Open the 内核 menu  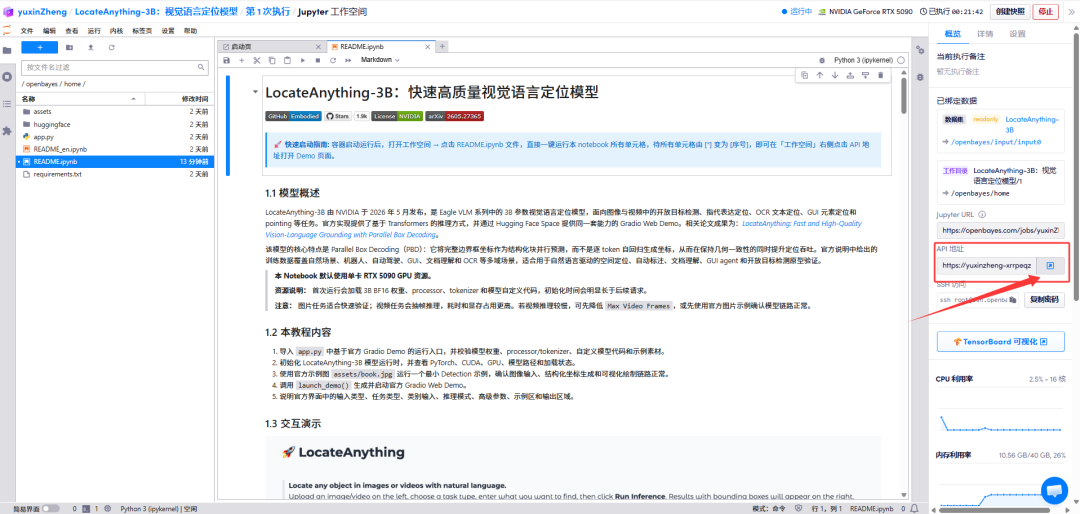(116, 31)
